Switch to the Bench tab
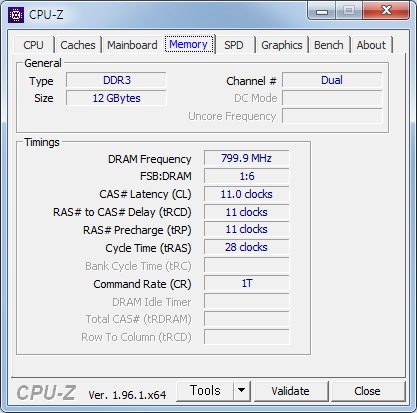 coord(329,45)
